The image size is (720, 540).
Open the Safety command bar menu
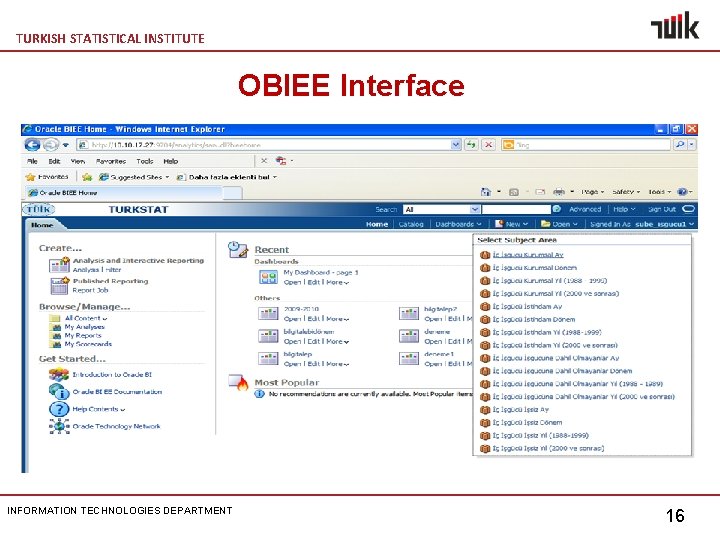[626, 192]
